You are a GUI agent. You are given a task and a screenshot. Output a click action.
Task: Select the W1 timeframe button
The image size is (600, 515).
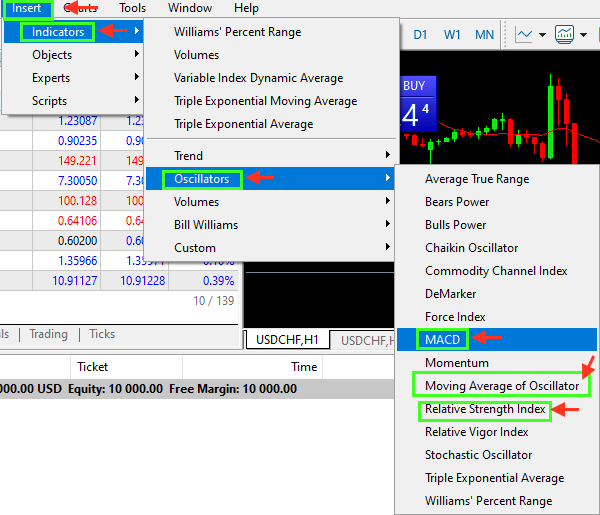tap(452, 35)
